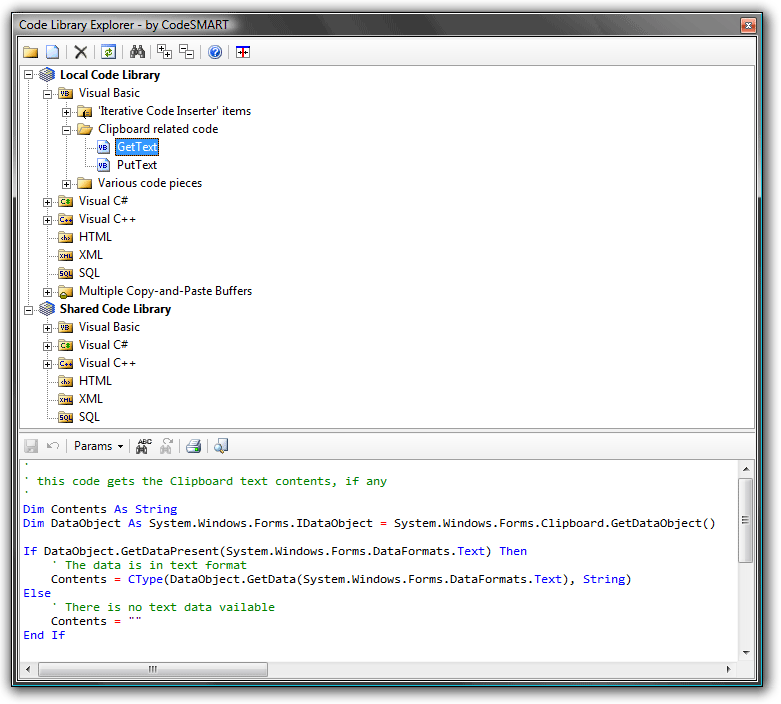Refresh the code library tree
Image resolution: width=781 pixels, height=704 pixels.
tap(109, 52)
